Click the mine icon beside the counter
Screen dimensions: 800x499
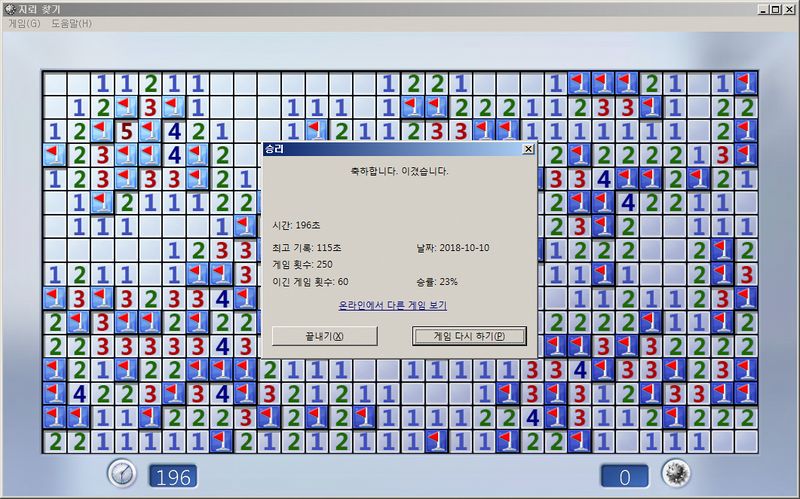(677, 474)
